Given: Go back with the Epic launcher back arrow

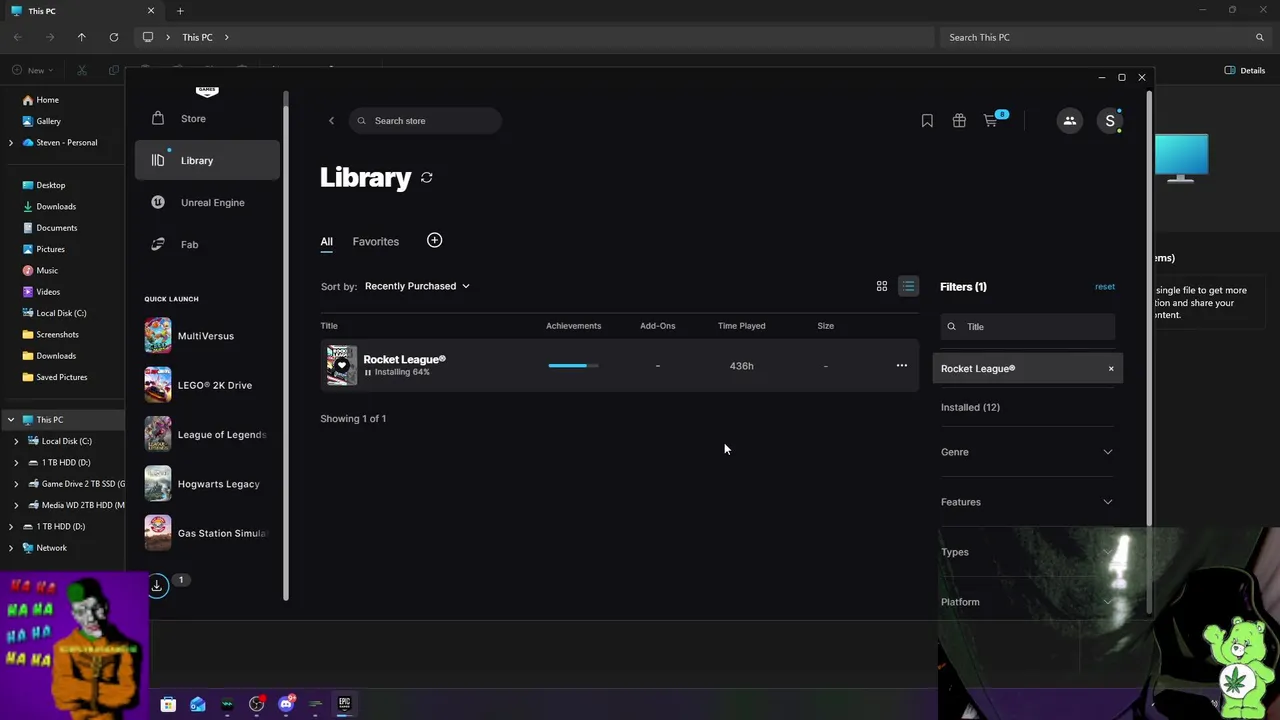Looking at the screenshot, I should click(331, 121).
